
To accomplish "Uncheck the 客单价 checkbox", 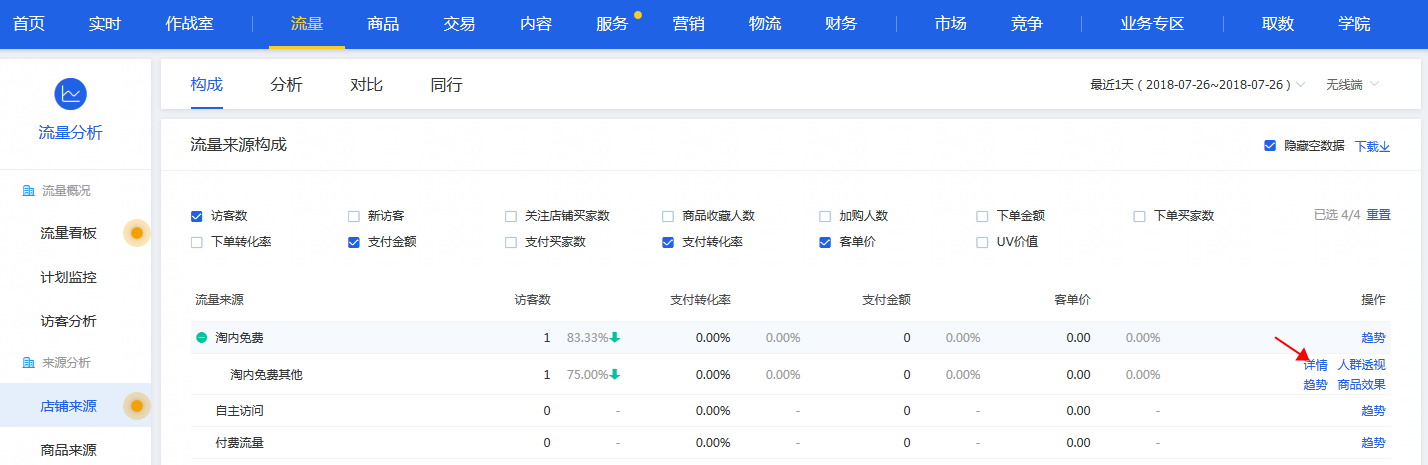I will click(824, 242).
